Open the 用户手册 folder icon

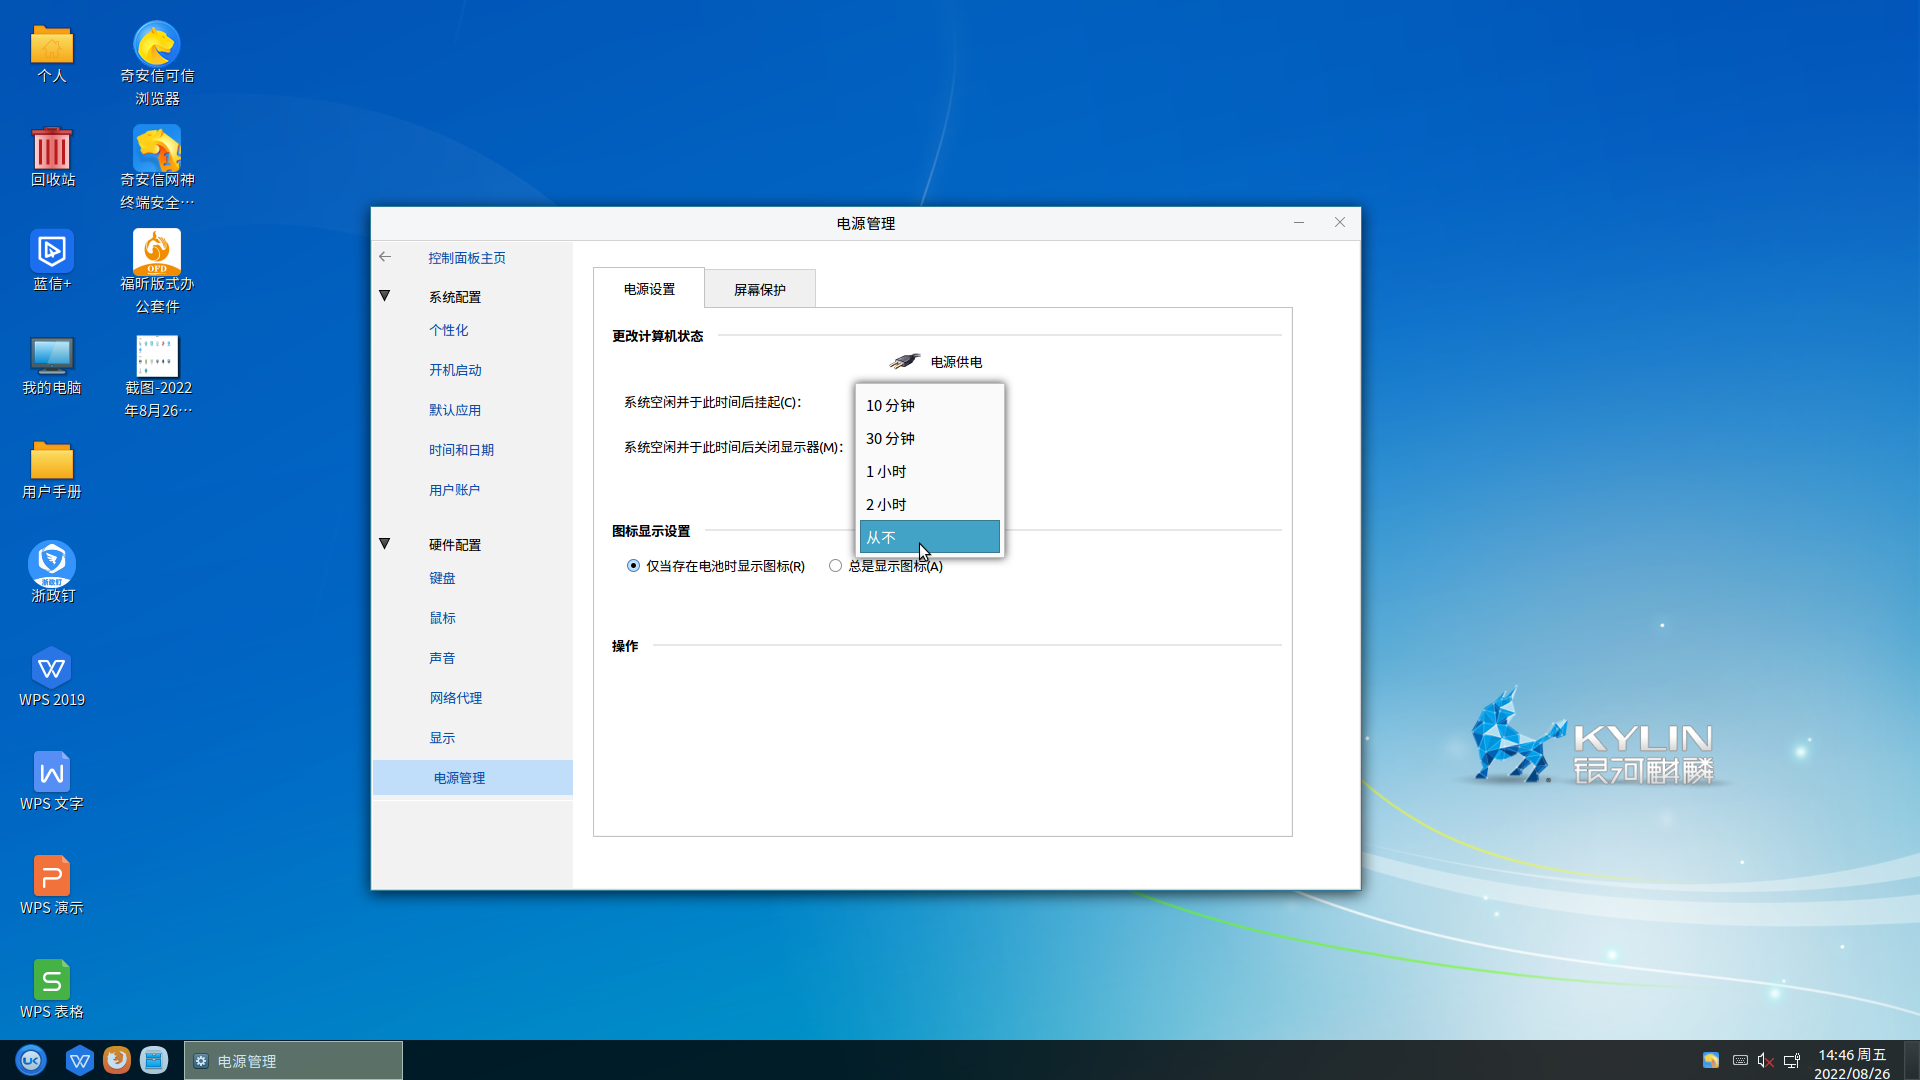point(52,460)
